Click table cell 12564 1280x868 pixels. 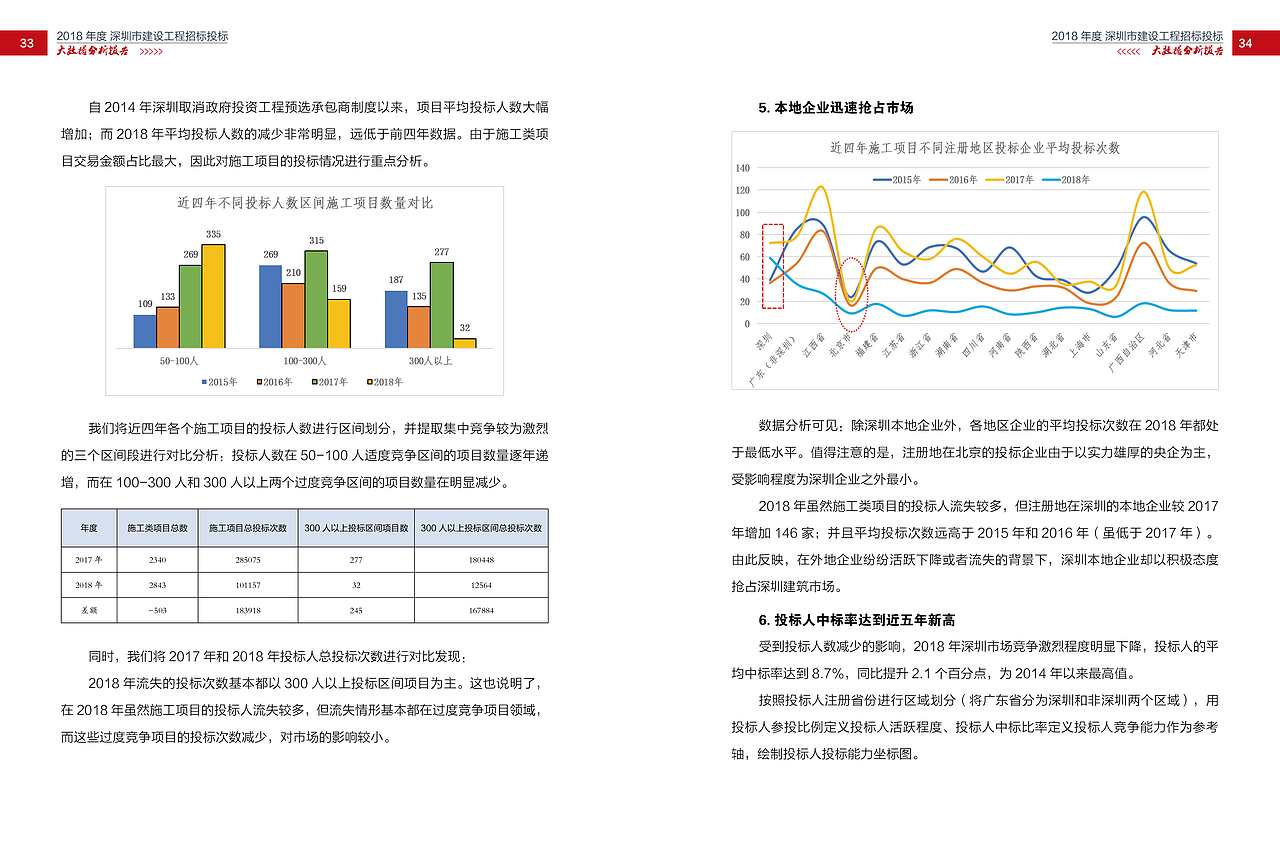coord(481,585)
